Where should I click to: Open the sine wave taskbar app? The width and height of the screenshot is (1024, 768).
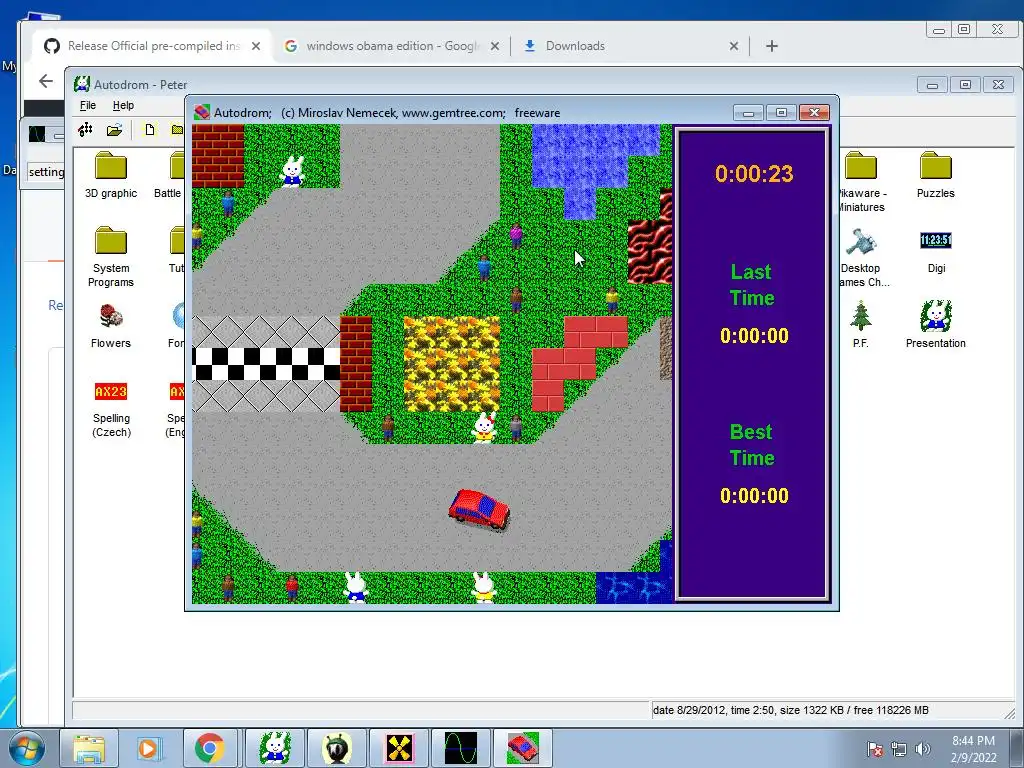pos(461,748)
